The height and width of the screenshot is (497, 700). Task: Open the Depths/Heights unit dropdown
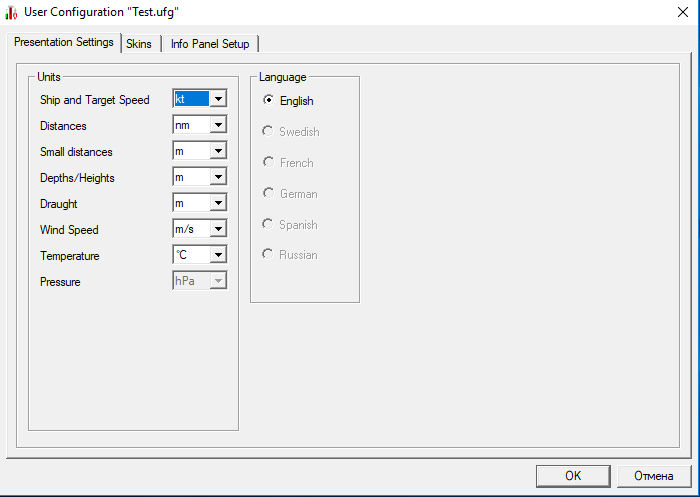(218, 177)
